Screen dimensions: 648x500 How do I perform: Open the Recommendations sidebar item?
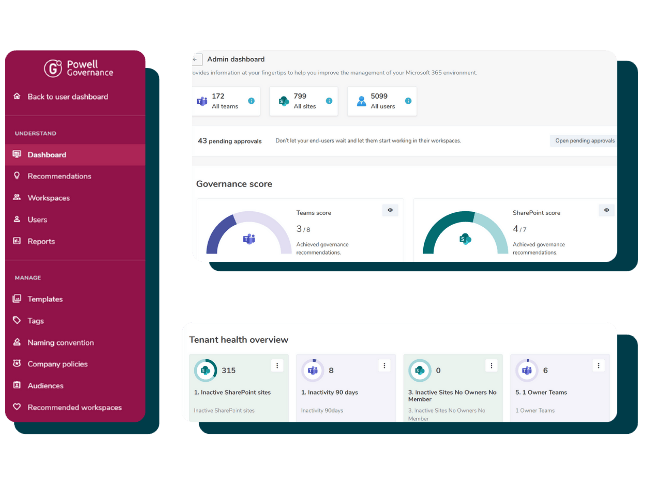59,176
